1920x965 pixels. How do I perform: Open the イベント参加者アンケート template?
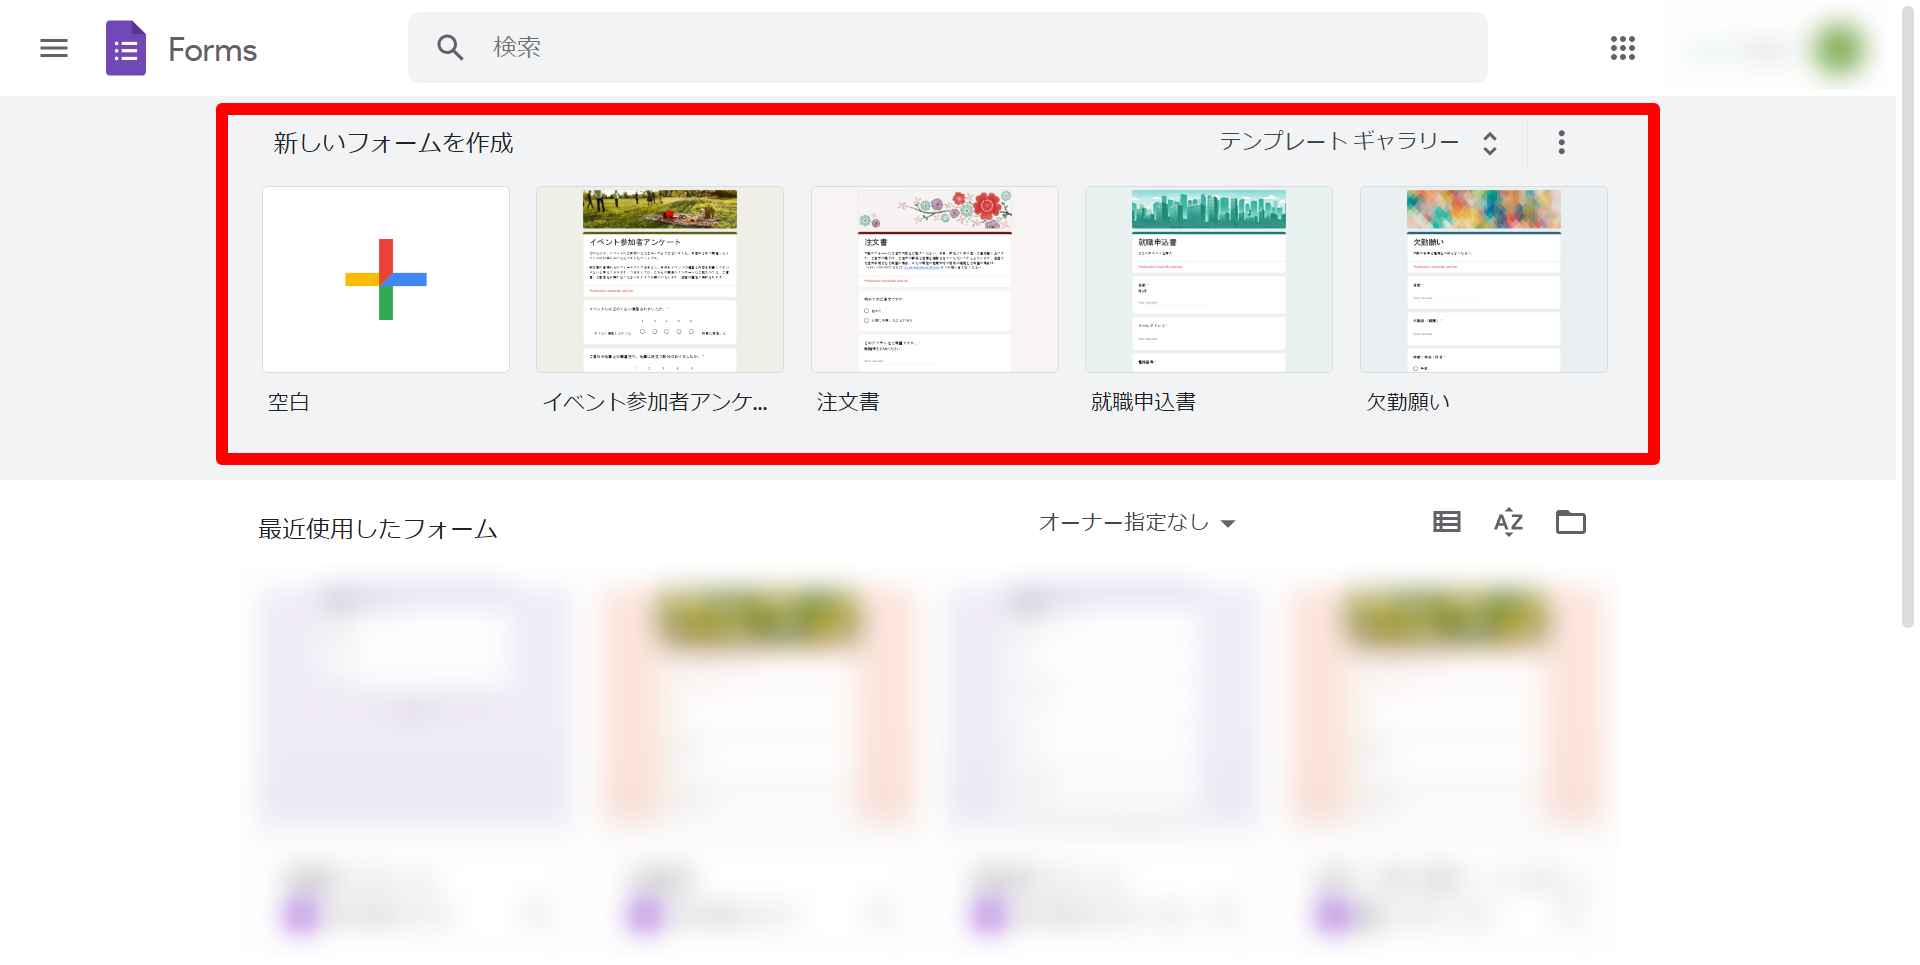(x=659, y=279)
